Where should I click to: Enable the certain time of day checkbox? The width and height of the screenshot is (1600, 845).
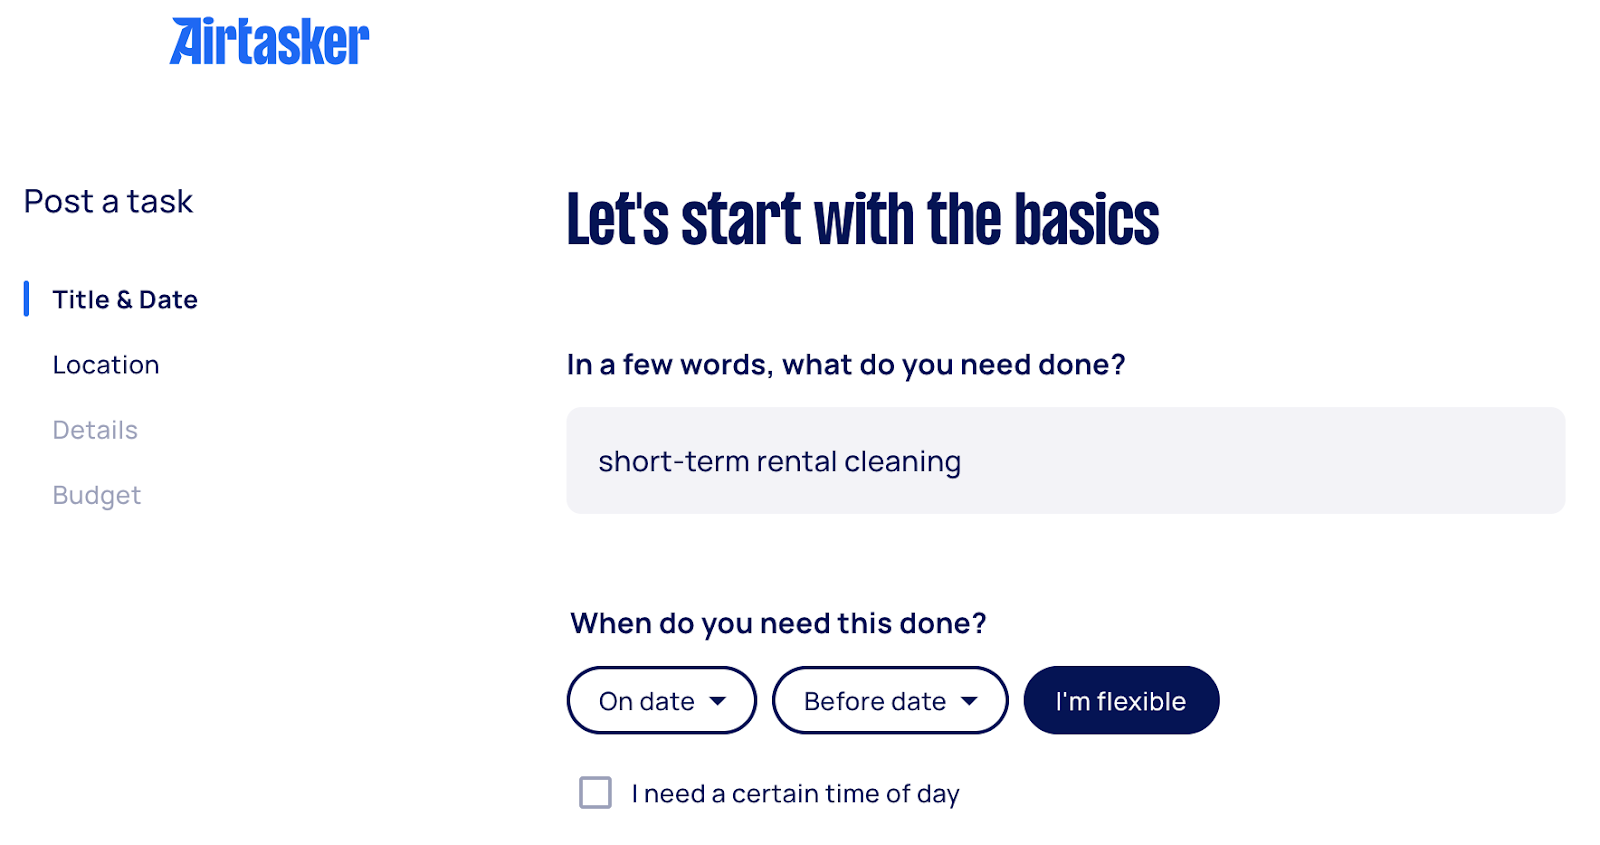[x=595, y=792]
